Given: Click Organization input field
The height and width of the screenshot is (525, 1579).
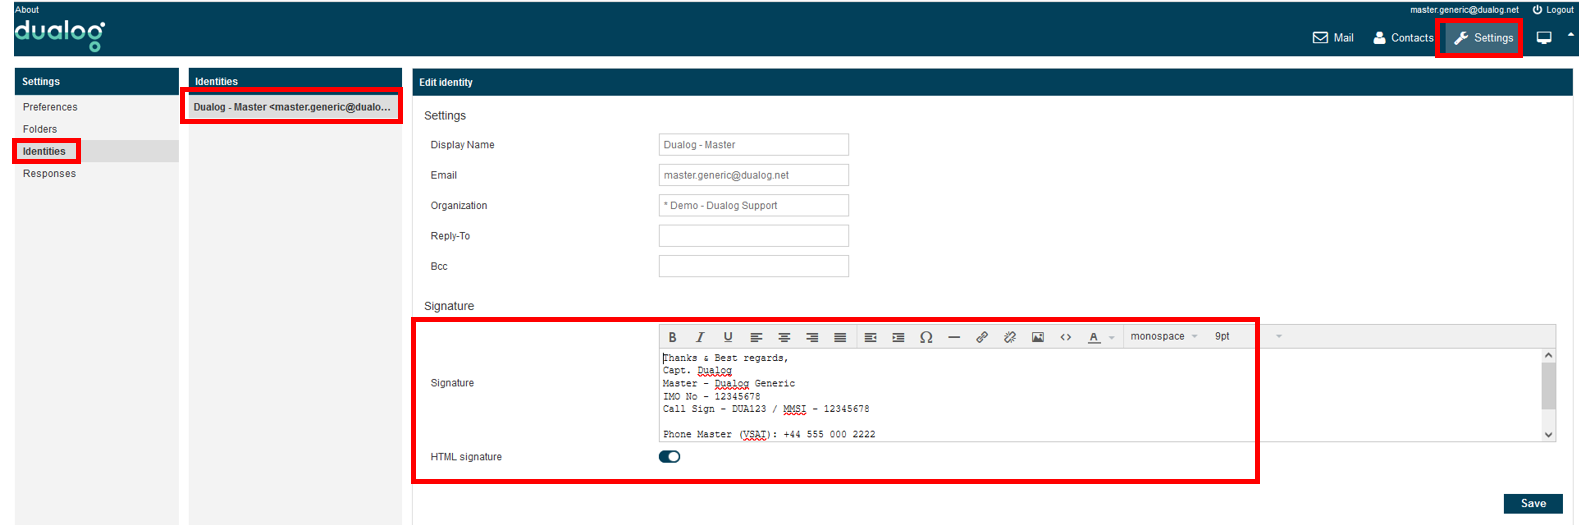Looking at the screenshot, I should 754,205.
